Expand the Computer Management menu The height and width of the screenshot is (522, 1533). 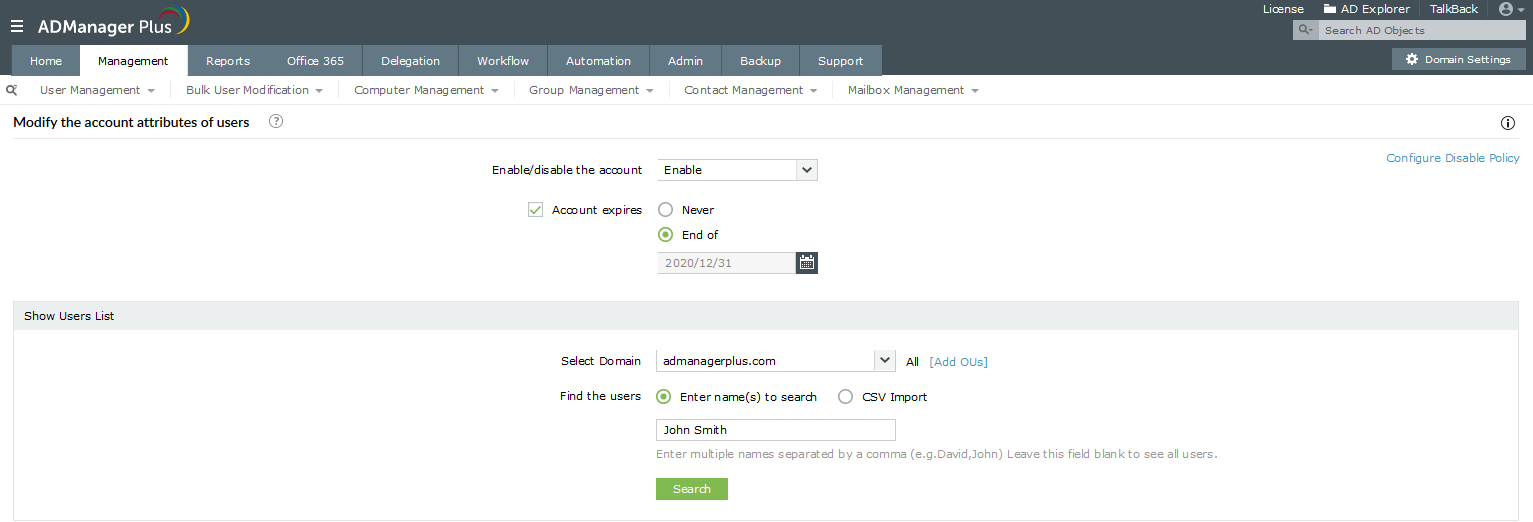426,90
